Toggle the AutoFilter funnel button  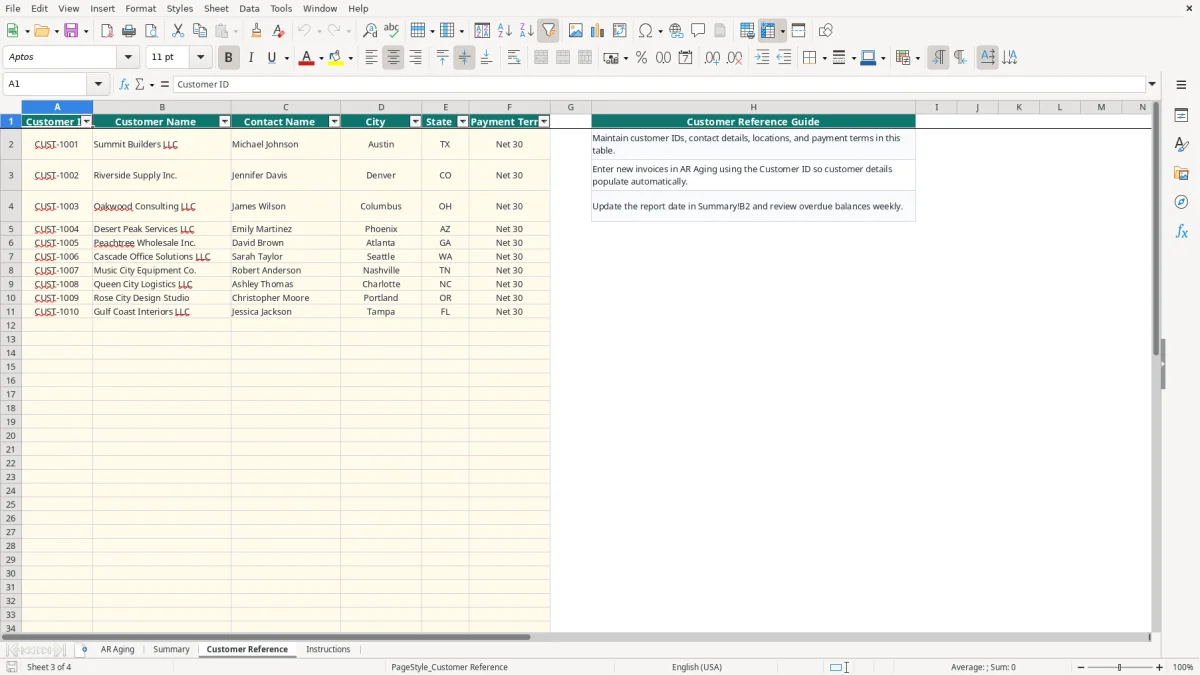click(x=548, y=31)
